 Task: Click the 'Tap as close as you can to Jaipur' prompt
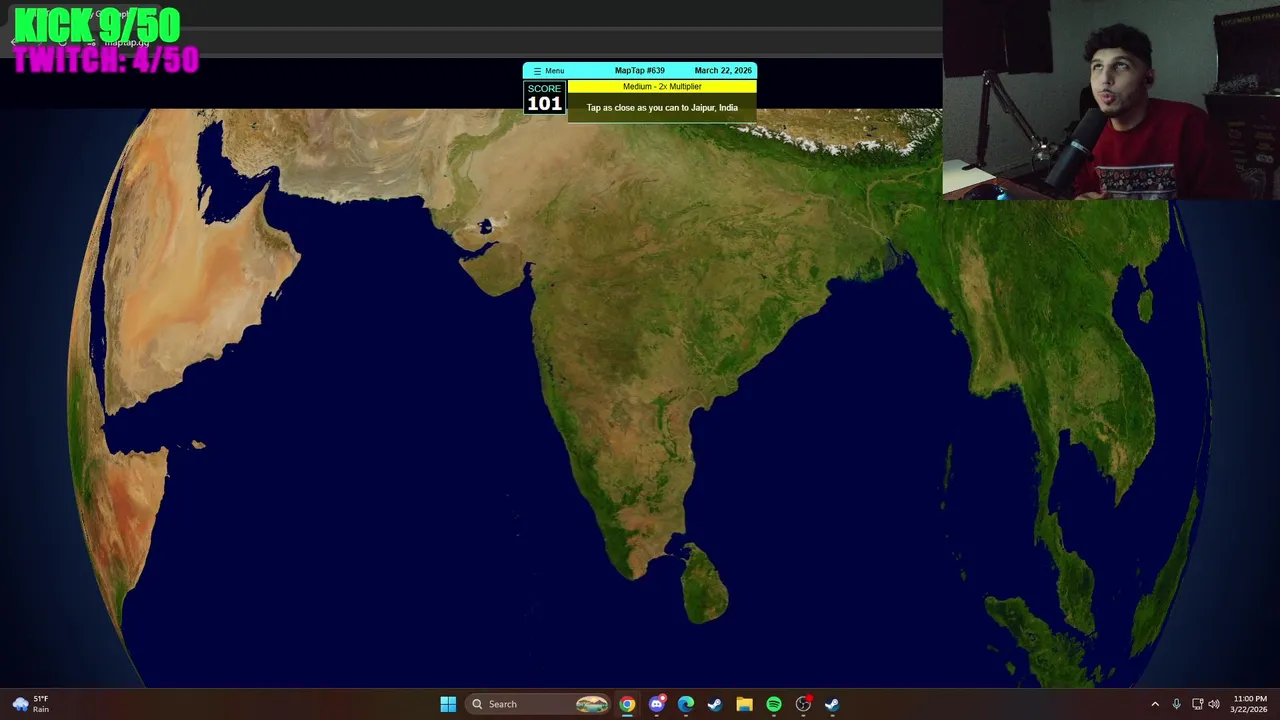pyautogui.click(x=662, y=108)
